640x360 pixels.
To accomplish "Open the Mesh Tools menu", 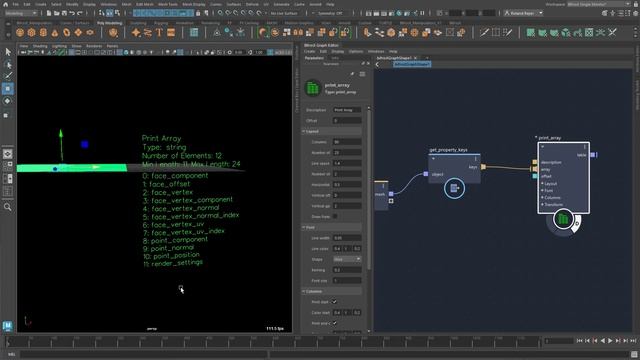I will point(167,4).
